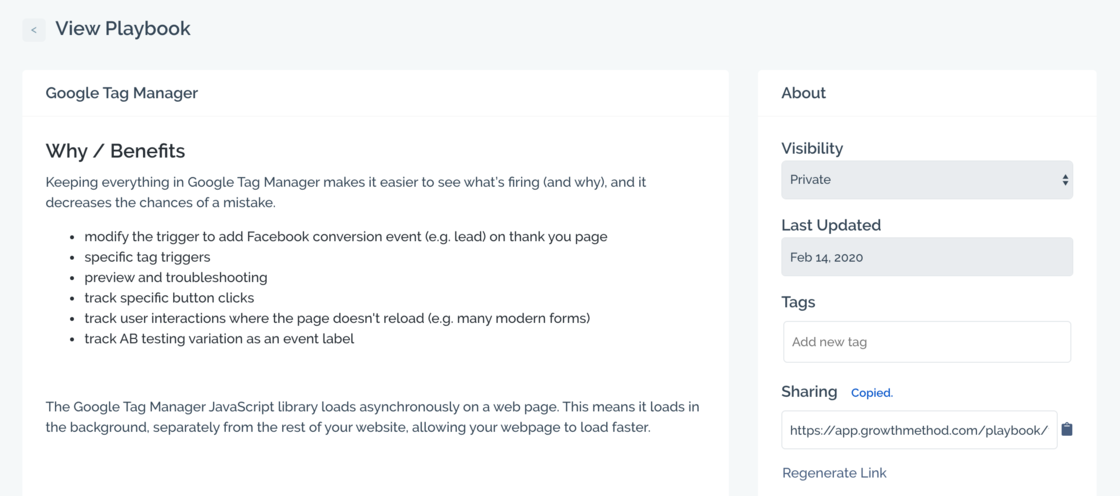Copy sharing link with clipboard icon
Image resolution: width=1120 pixels, height=496 pixels.
1067,429
